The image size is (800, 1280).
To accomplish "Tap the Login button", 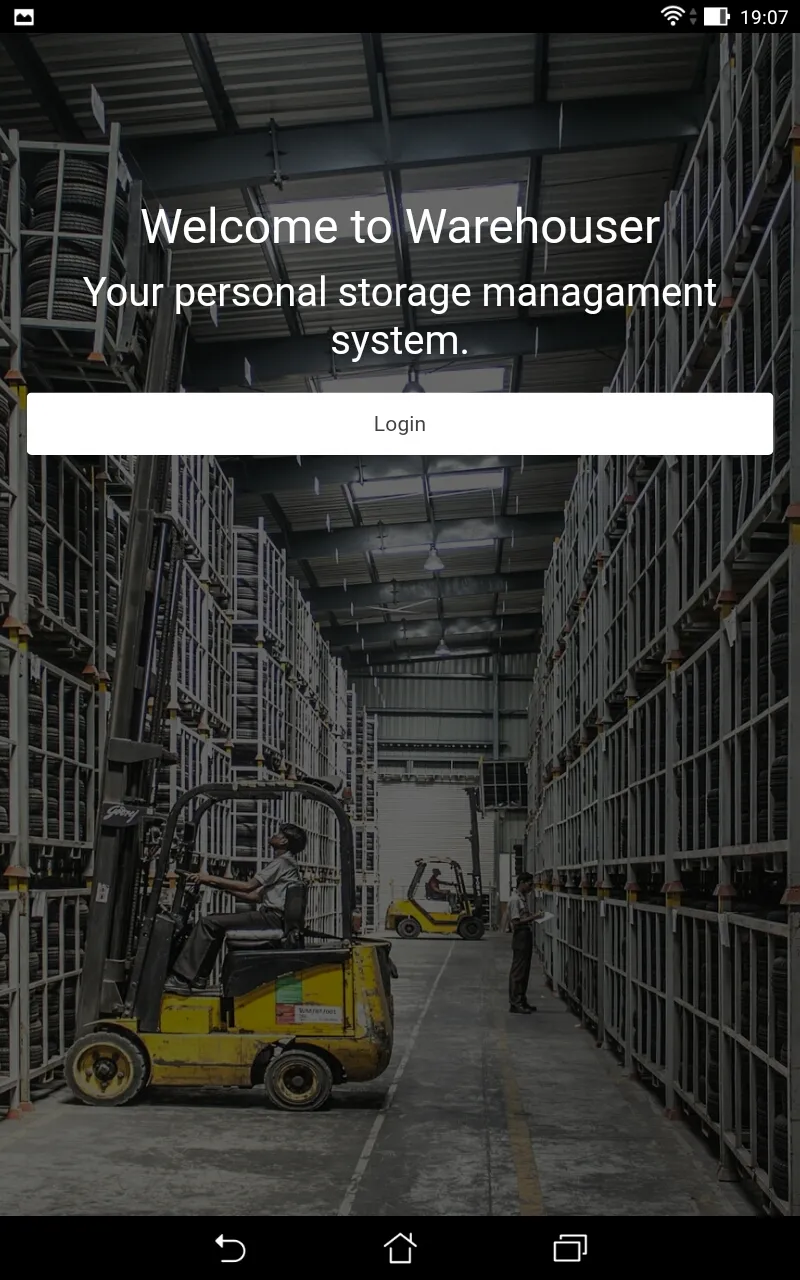I will [400, 424].
